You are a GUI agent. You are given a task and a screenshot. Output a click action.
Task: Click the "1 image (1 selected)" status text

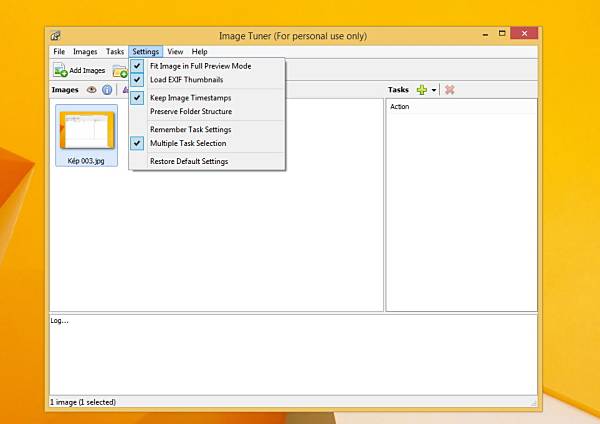click(x=83, y=402)
